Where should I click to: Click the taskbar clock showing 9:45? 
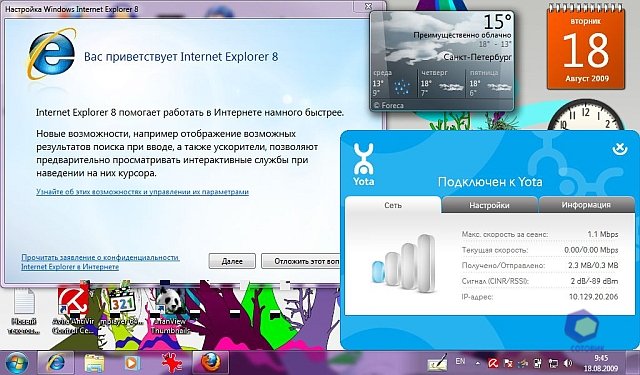(601, 363)
